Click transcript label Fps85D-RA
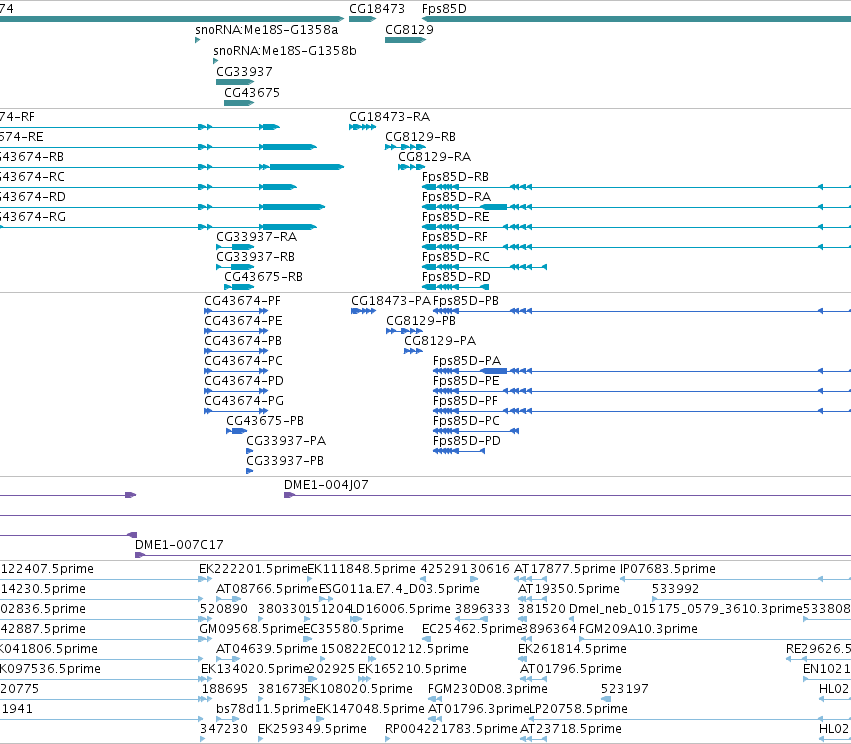This screenshot has width=851, height=744. (456, 196)
